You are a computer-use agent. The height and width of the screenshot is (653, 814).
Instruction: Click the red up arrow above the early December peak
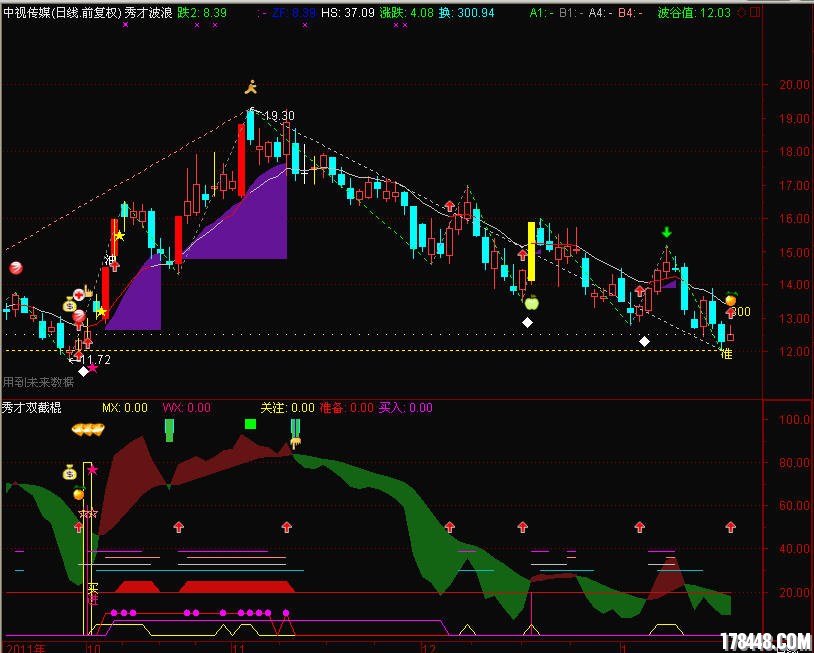point(450,206)
